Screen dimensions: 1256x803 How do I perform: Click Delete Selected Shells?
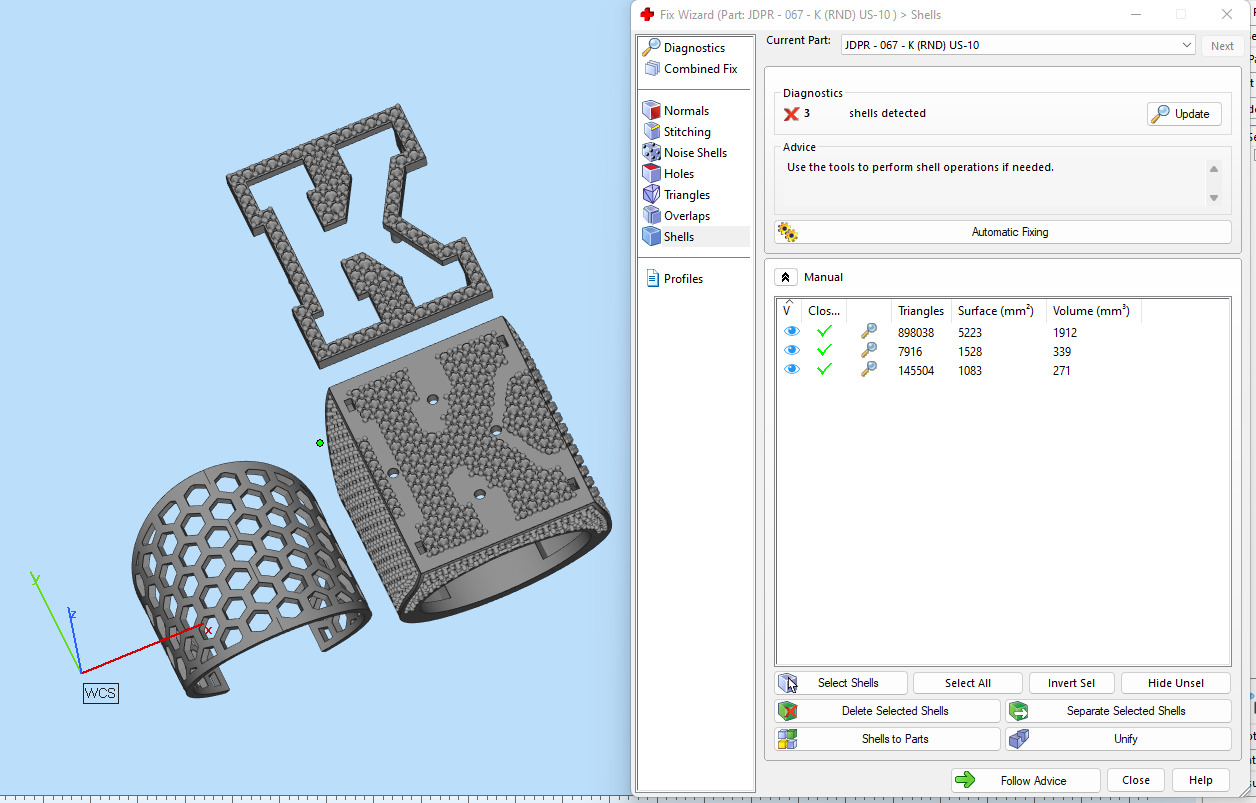[x=888, y=711]
